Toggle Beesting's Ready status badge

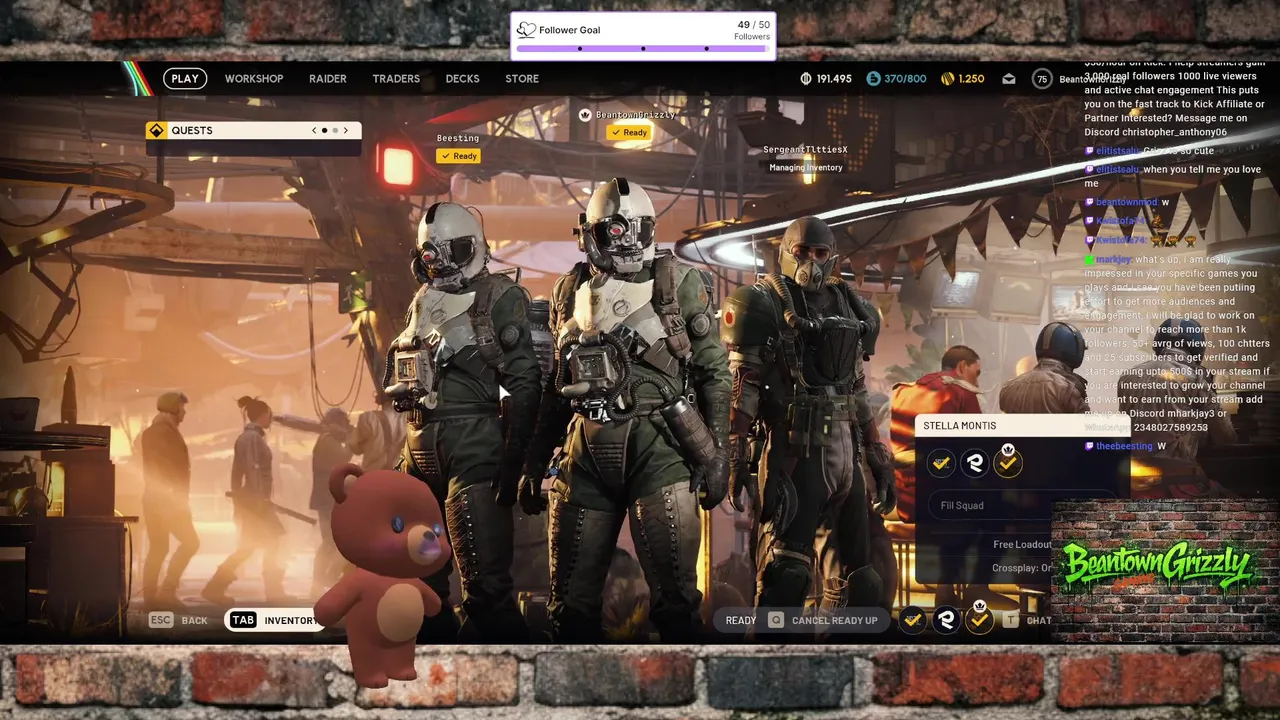coord(459,156)
